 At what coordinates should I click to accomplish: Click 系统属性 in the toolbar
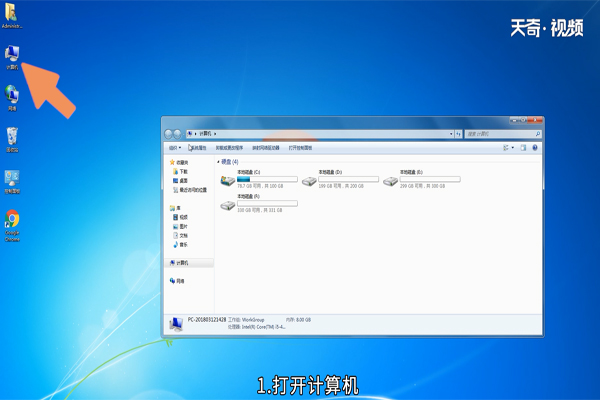point(198,148)
